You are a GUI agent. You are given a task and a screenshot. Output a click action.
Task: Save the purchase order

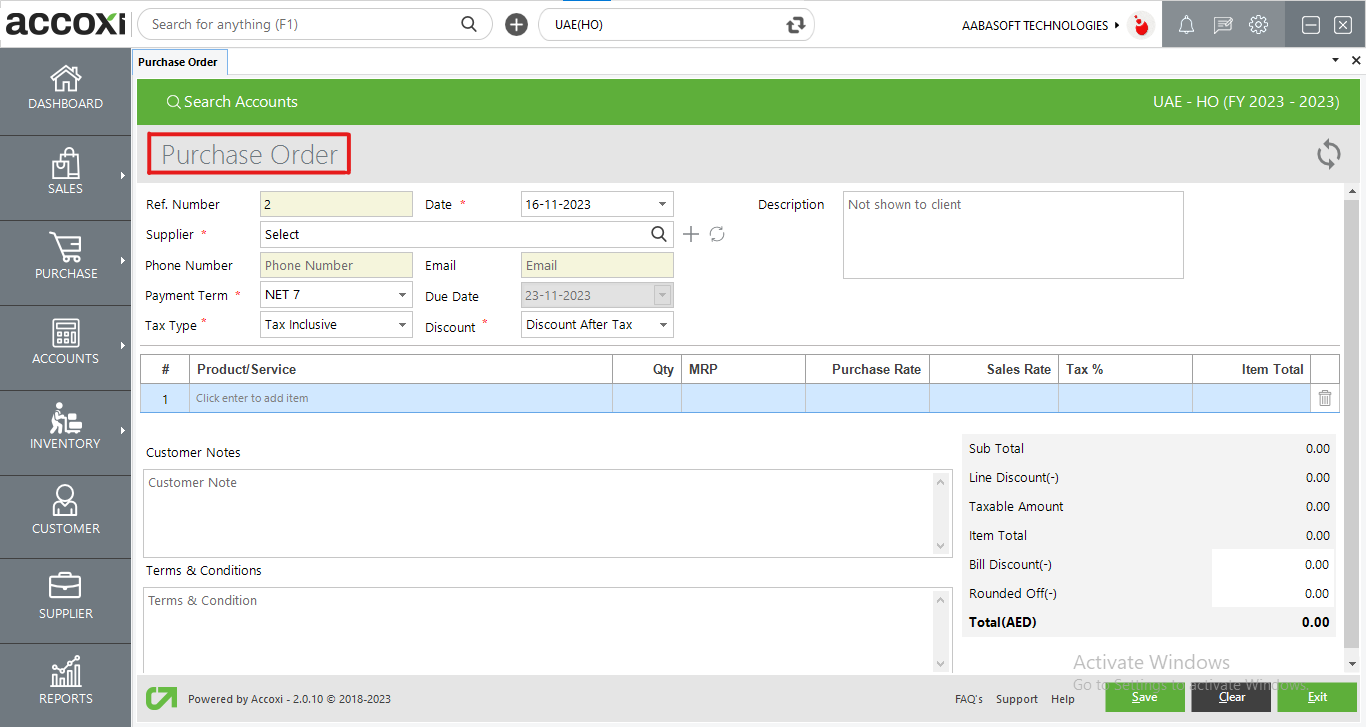click(1144, 697)
